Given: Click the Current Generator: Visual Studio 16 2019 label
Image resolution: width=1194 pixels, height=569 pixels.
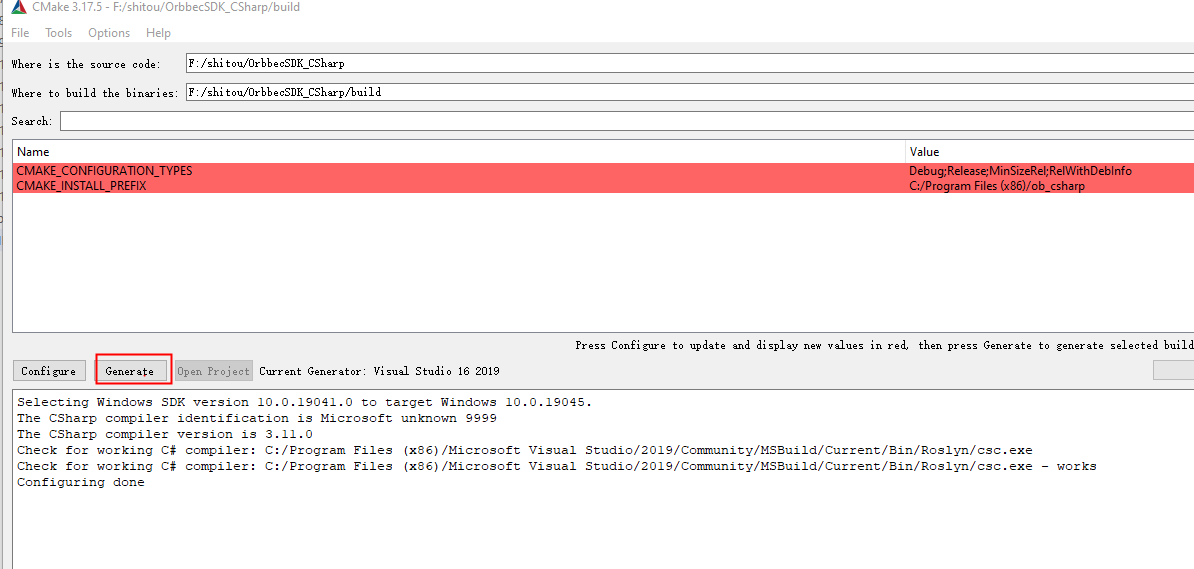Looking at the screenshot, I should (x=379, y=371).
